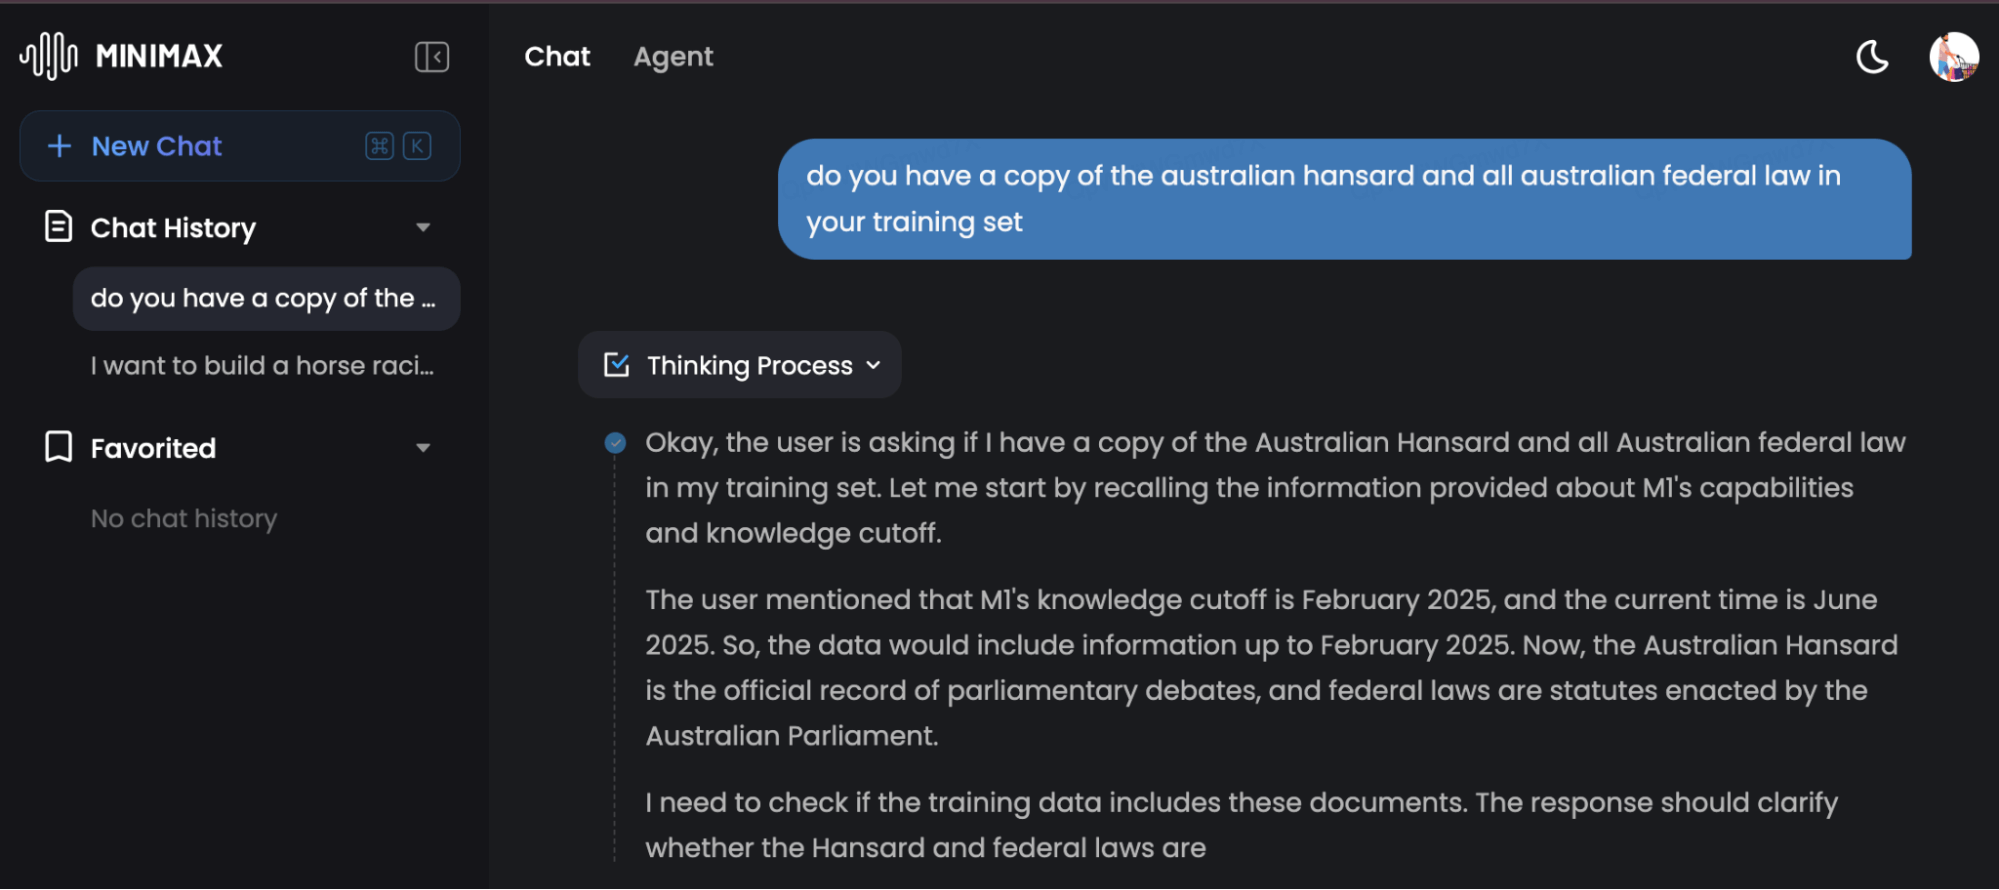
Task: Open the user profile avatar
Action: [1953, 57]
